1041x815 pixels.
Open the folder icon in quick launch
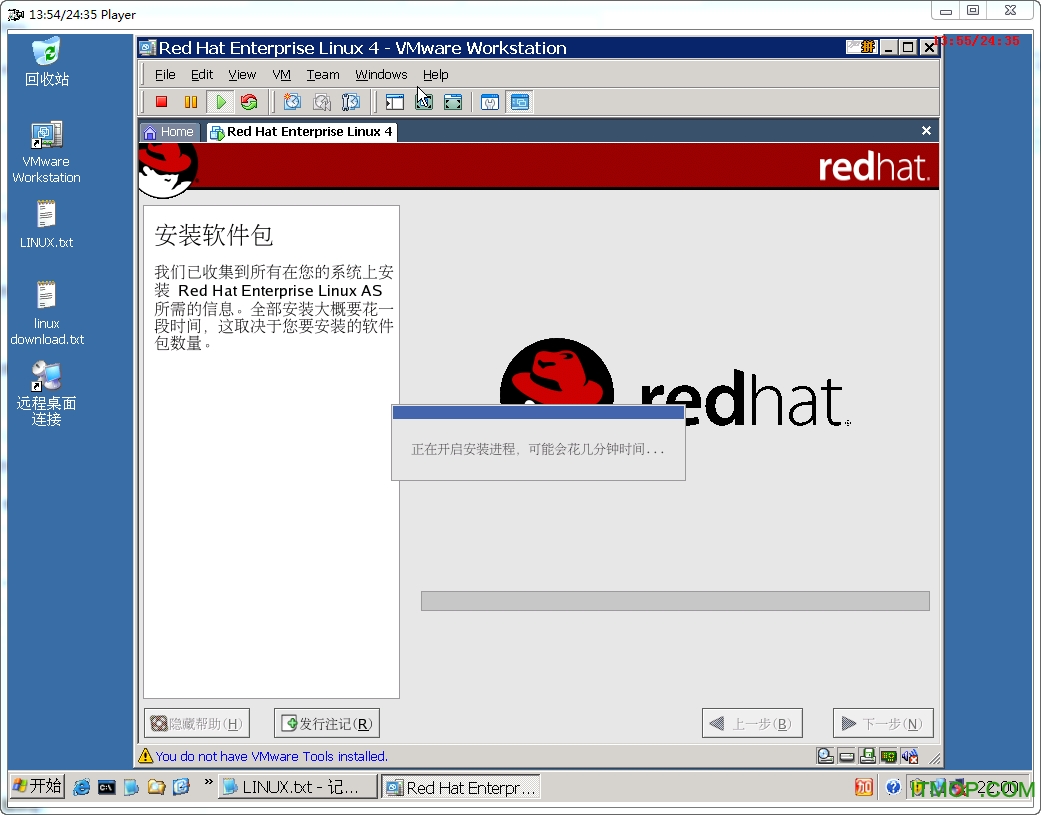click(x=156, y=787)
